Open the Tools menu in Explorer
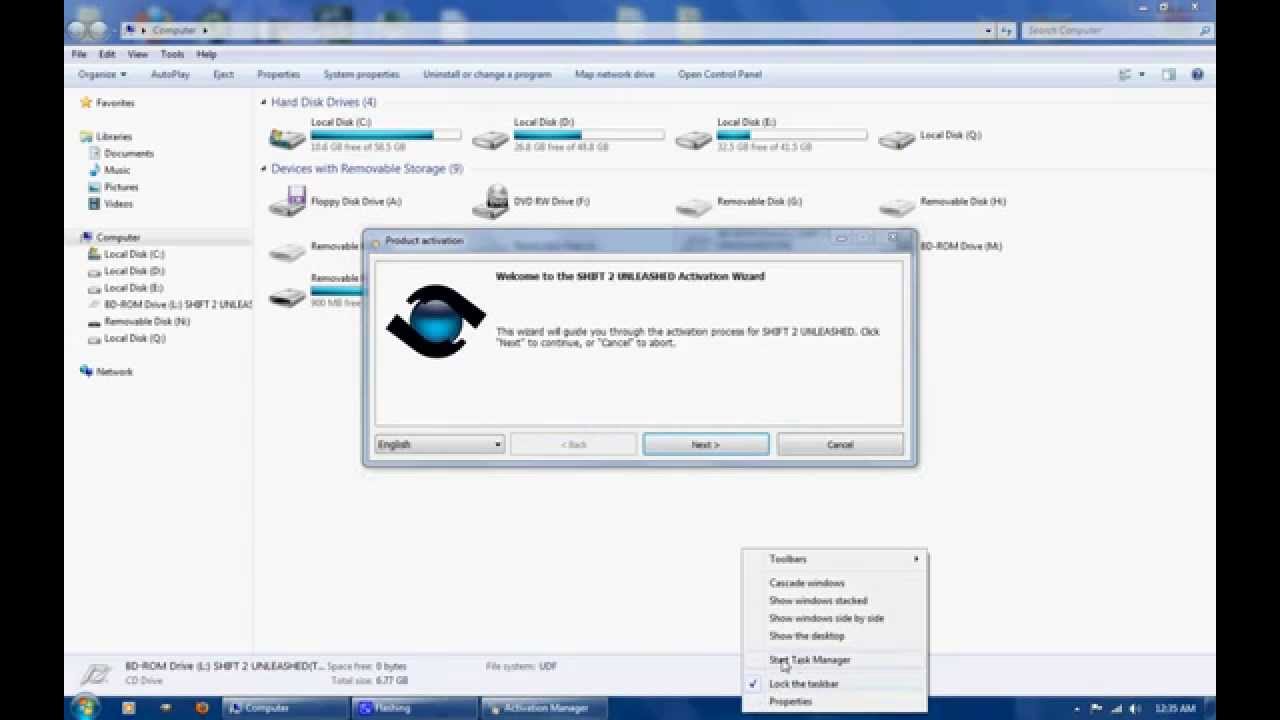The image size is (1280, 720). [172, 54]
